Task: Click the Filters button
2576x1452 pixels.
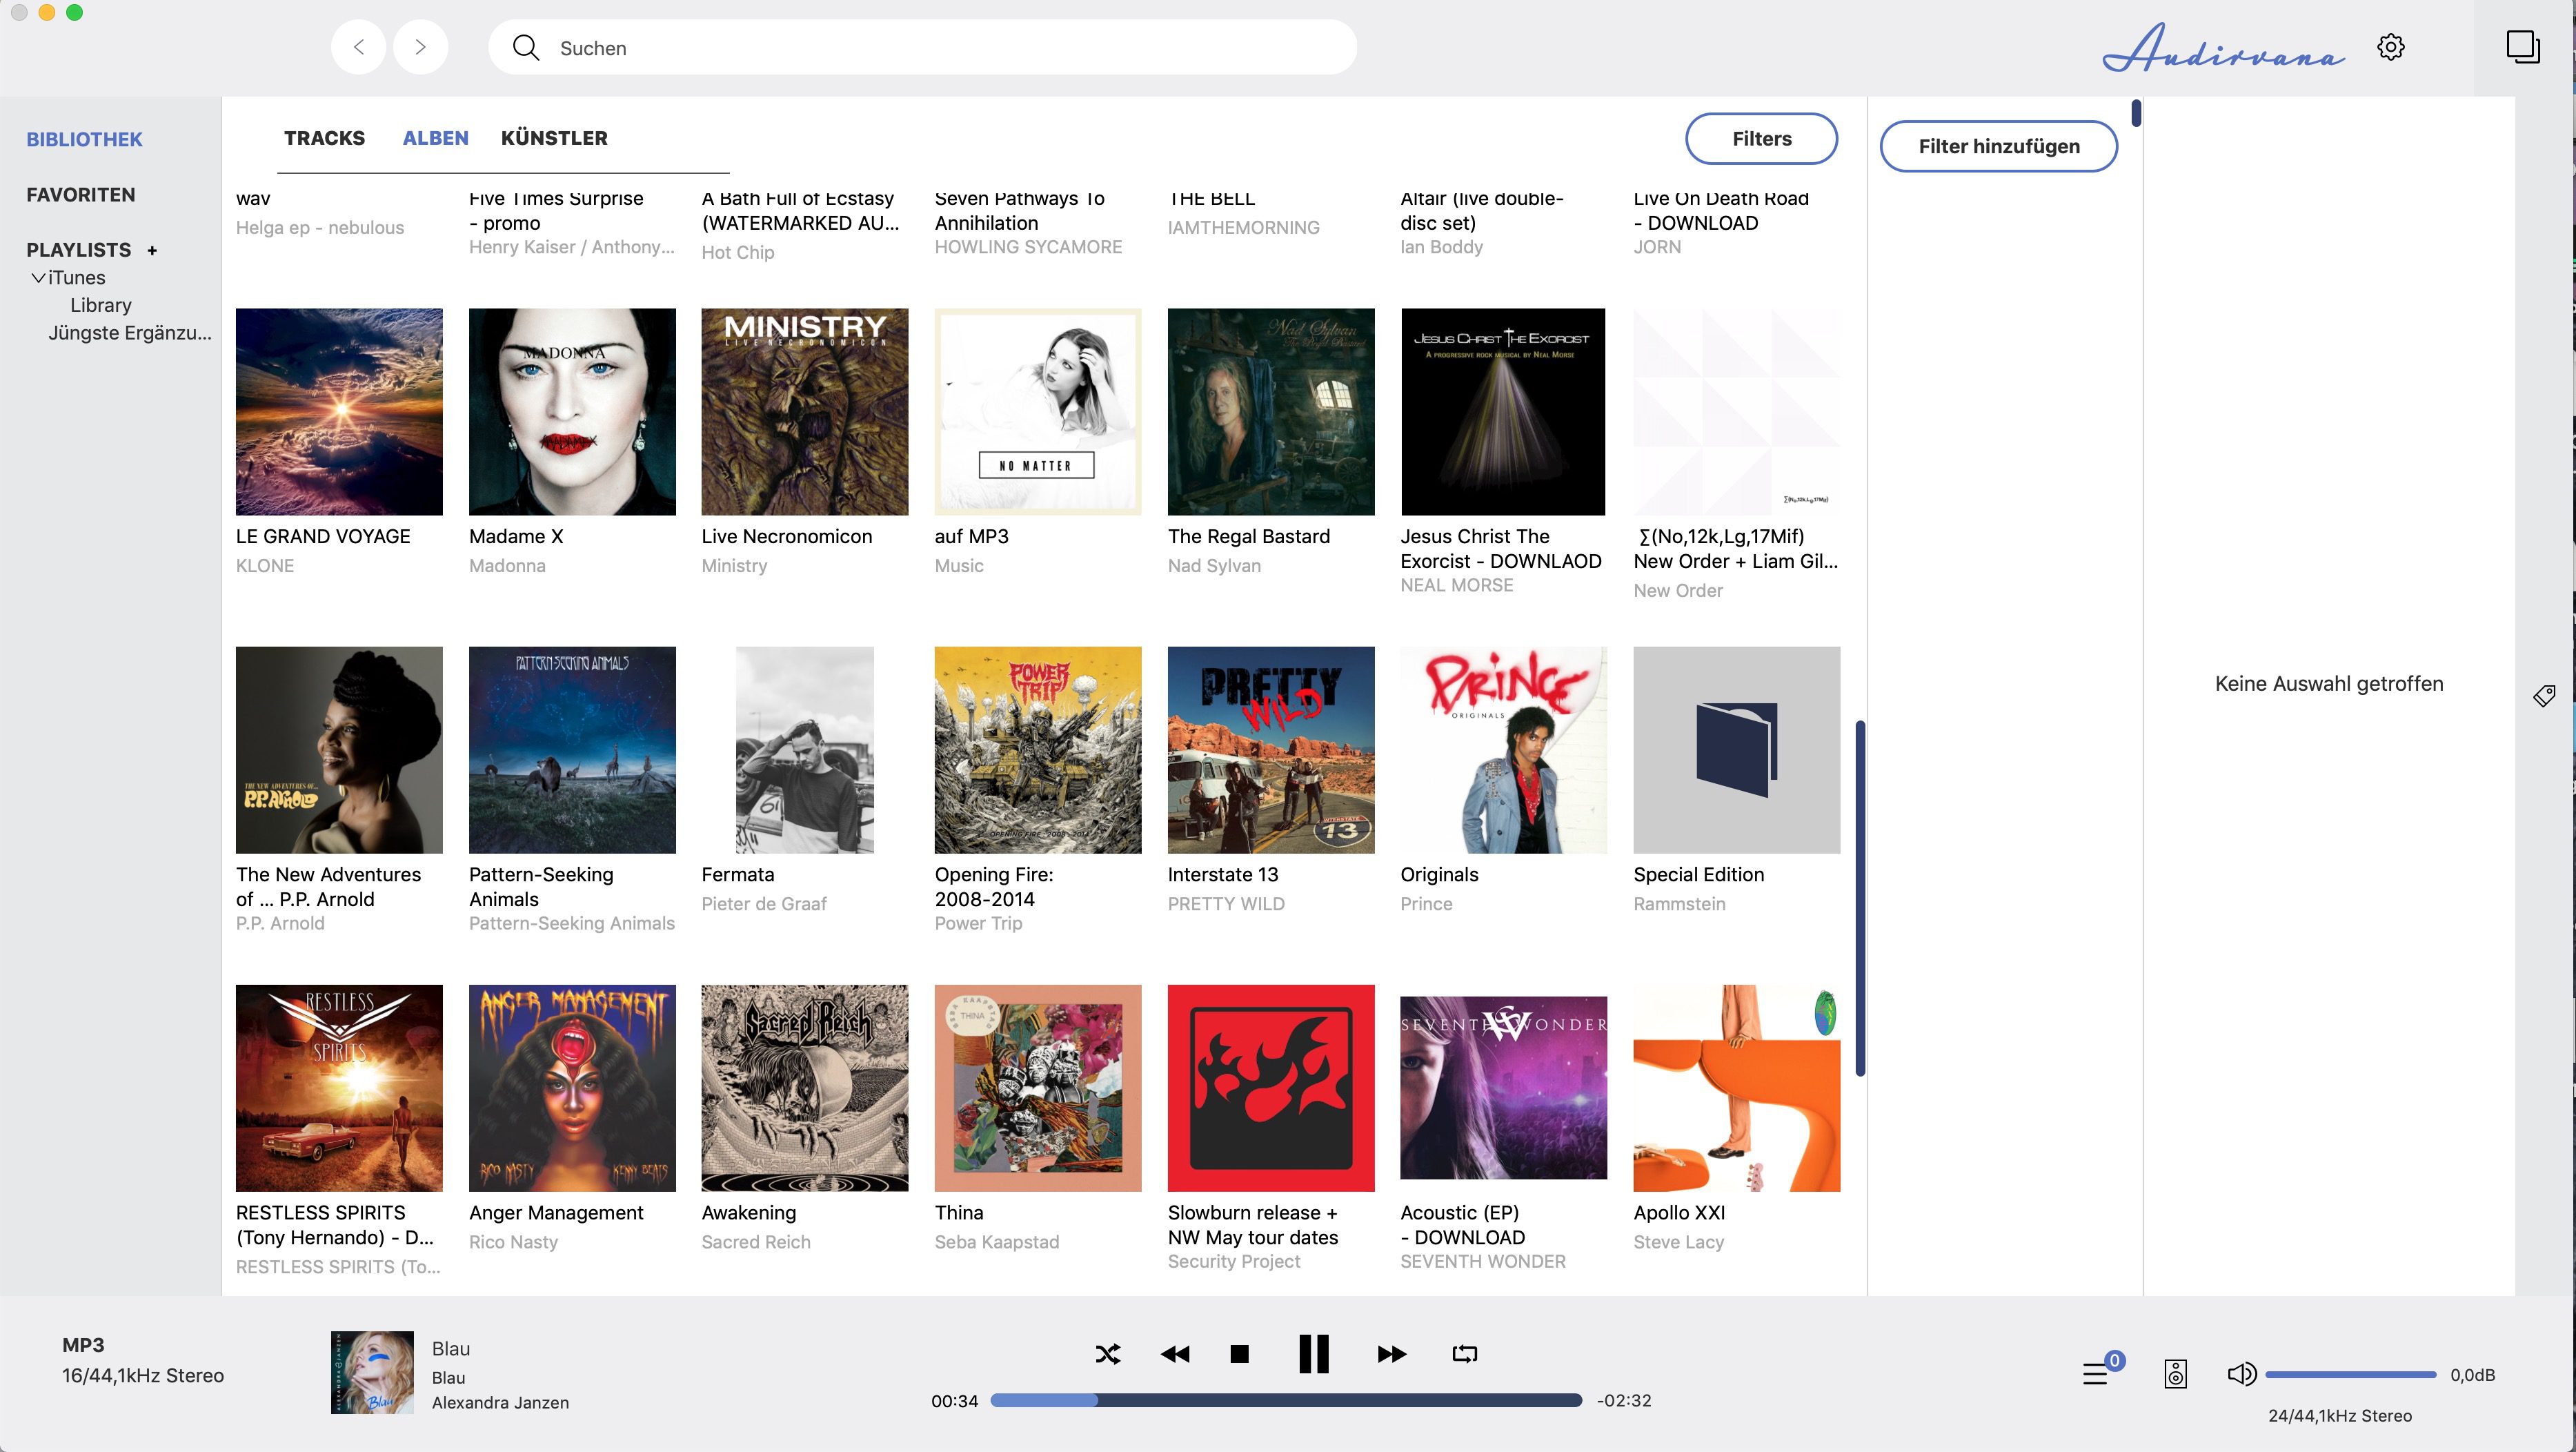Action: coord(1762,137)
